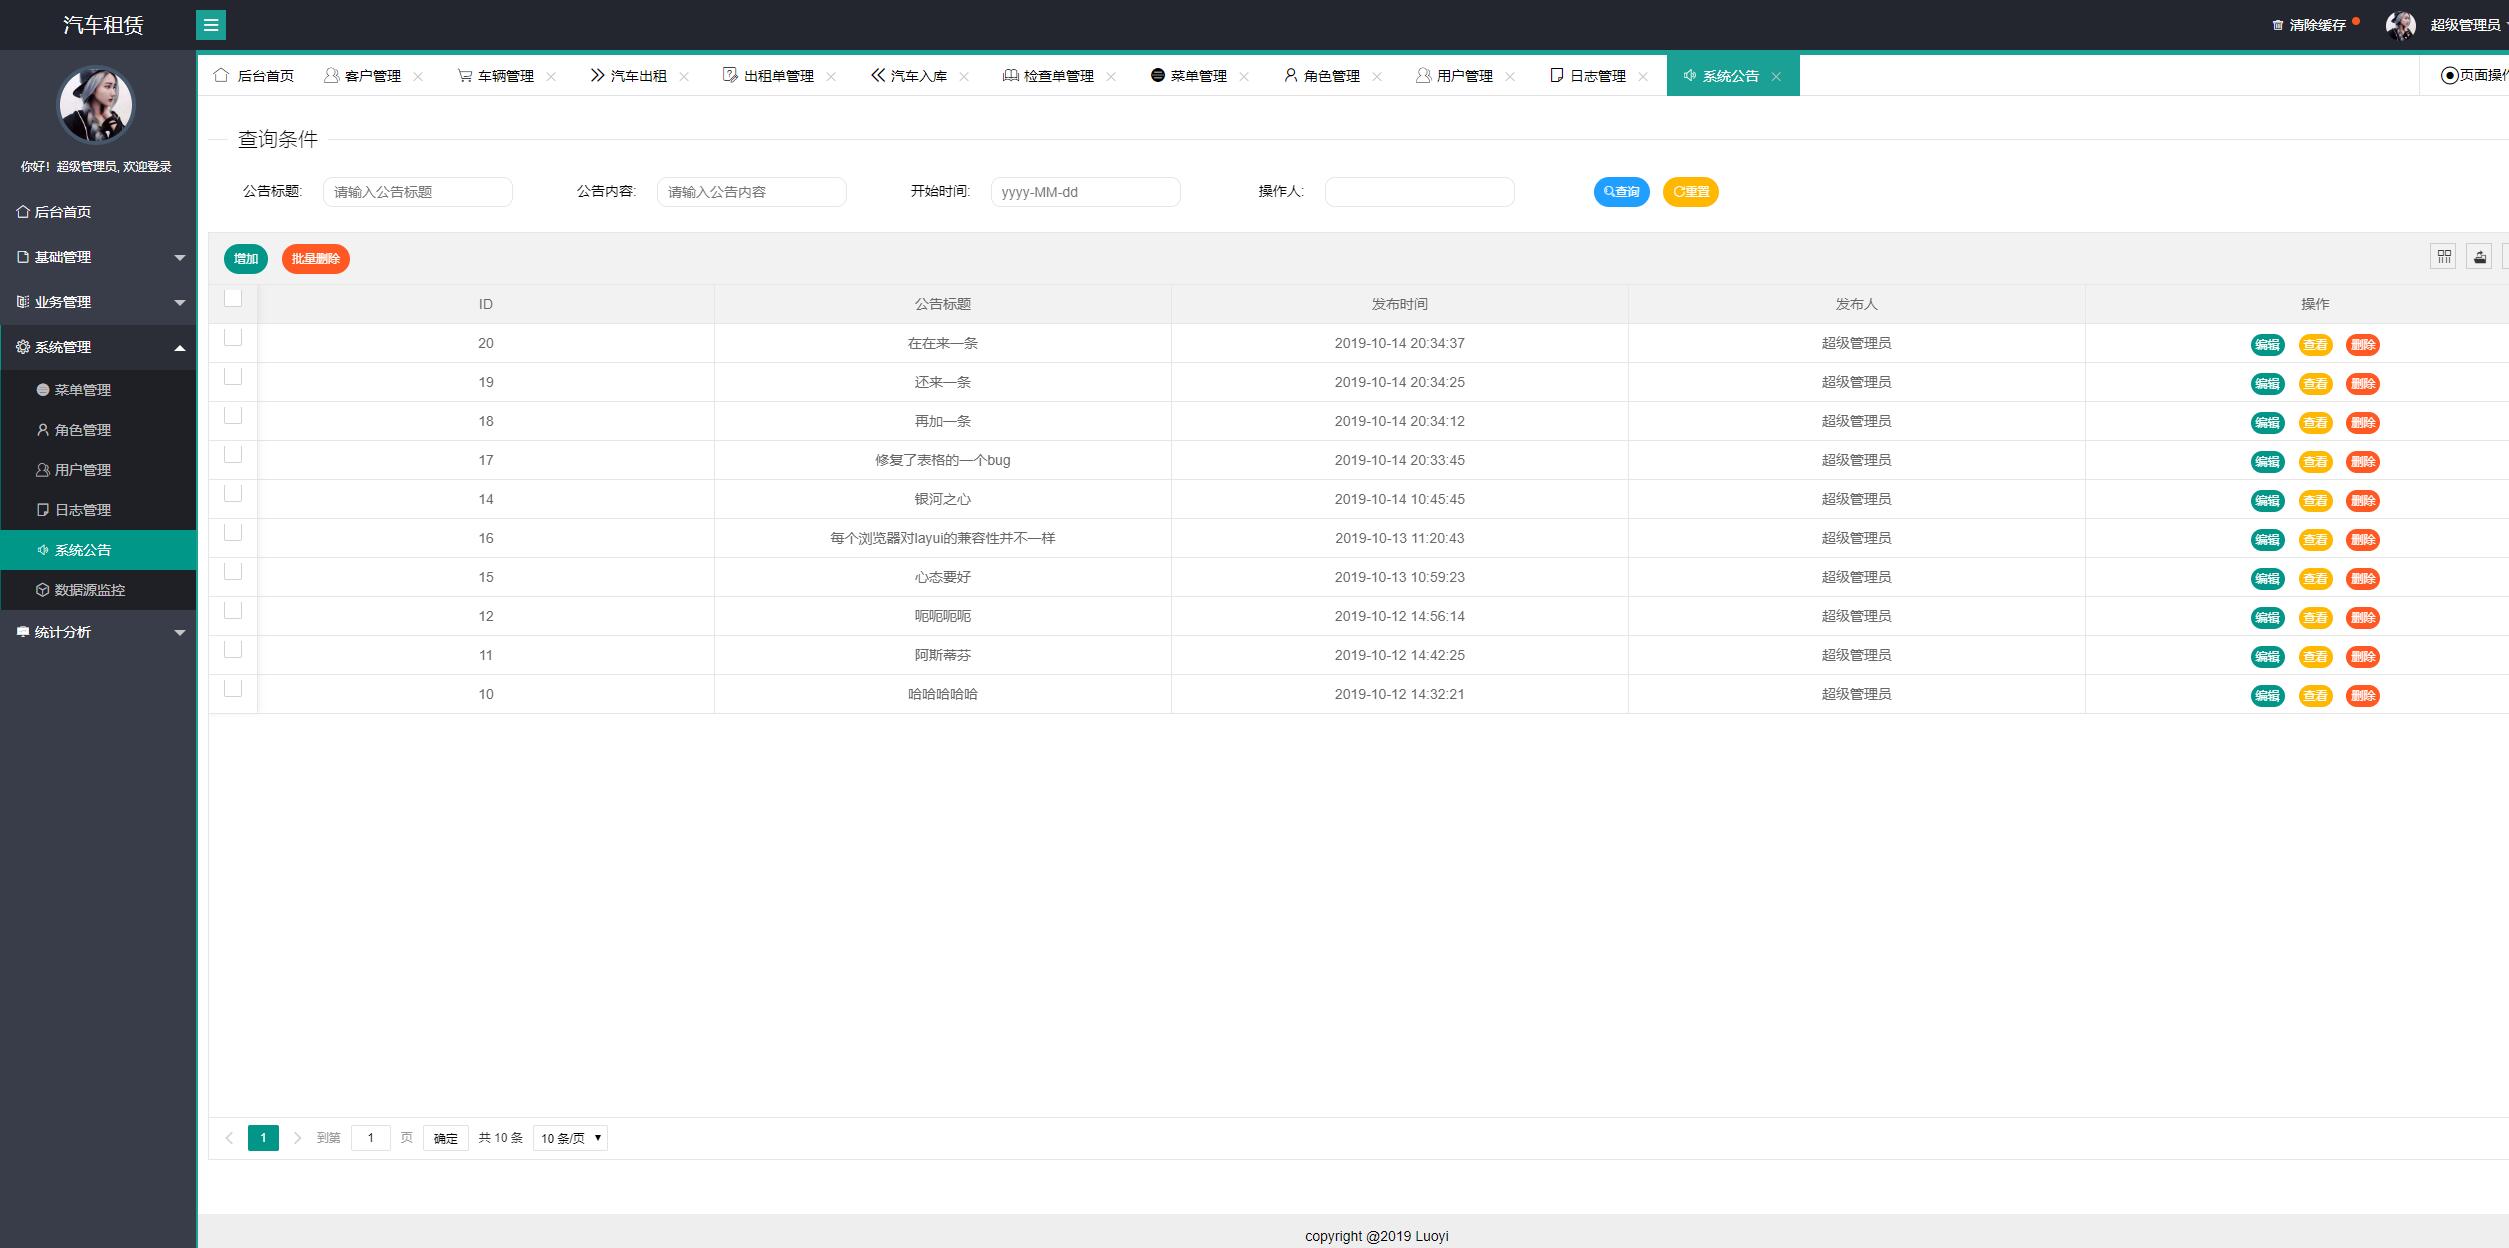Click the red 批量删除 button

(x=315, y=259)
